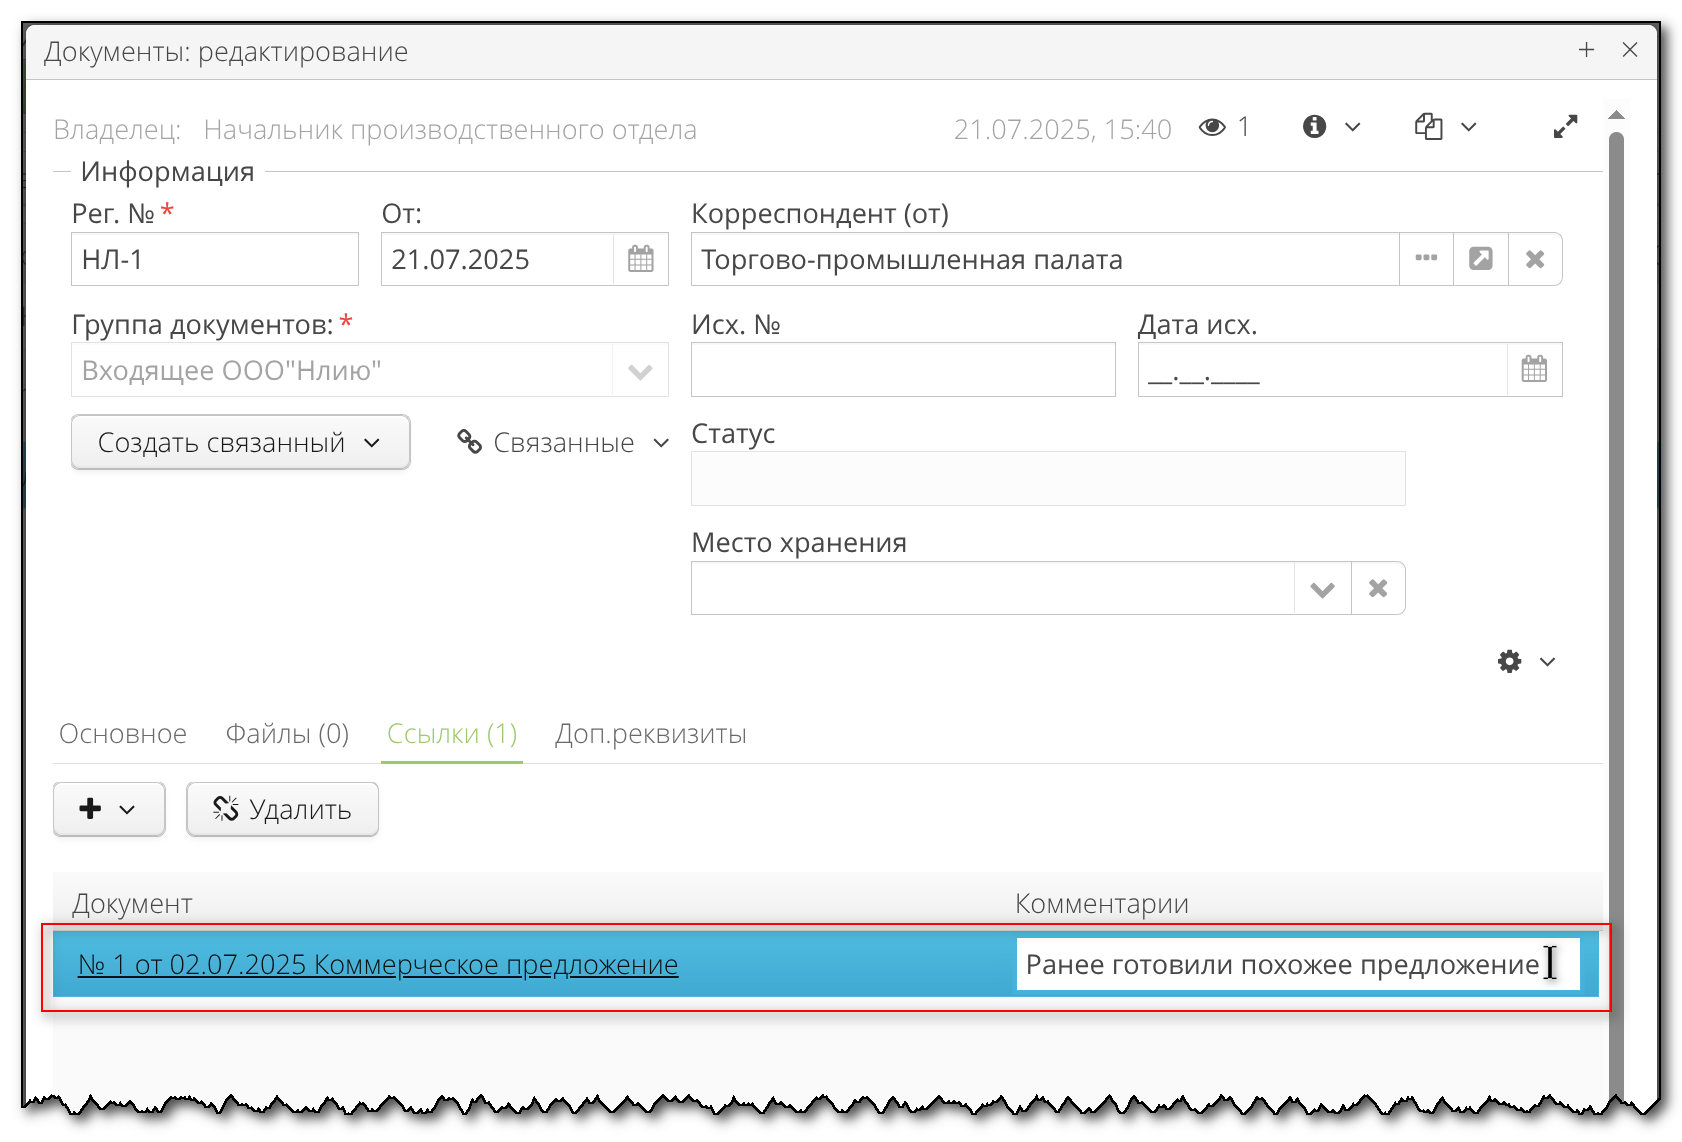Viewport: 1682px width, 1142px height.
Task: Add a new link with plus icon
Action: [x=95, y=809]
